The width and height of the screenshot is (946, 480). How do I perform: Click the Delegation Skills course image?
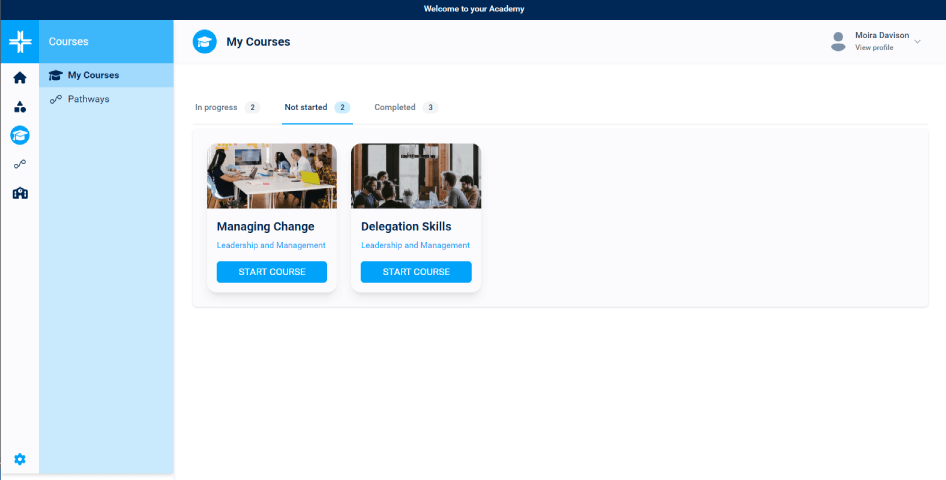[416, 176]
